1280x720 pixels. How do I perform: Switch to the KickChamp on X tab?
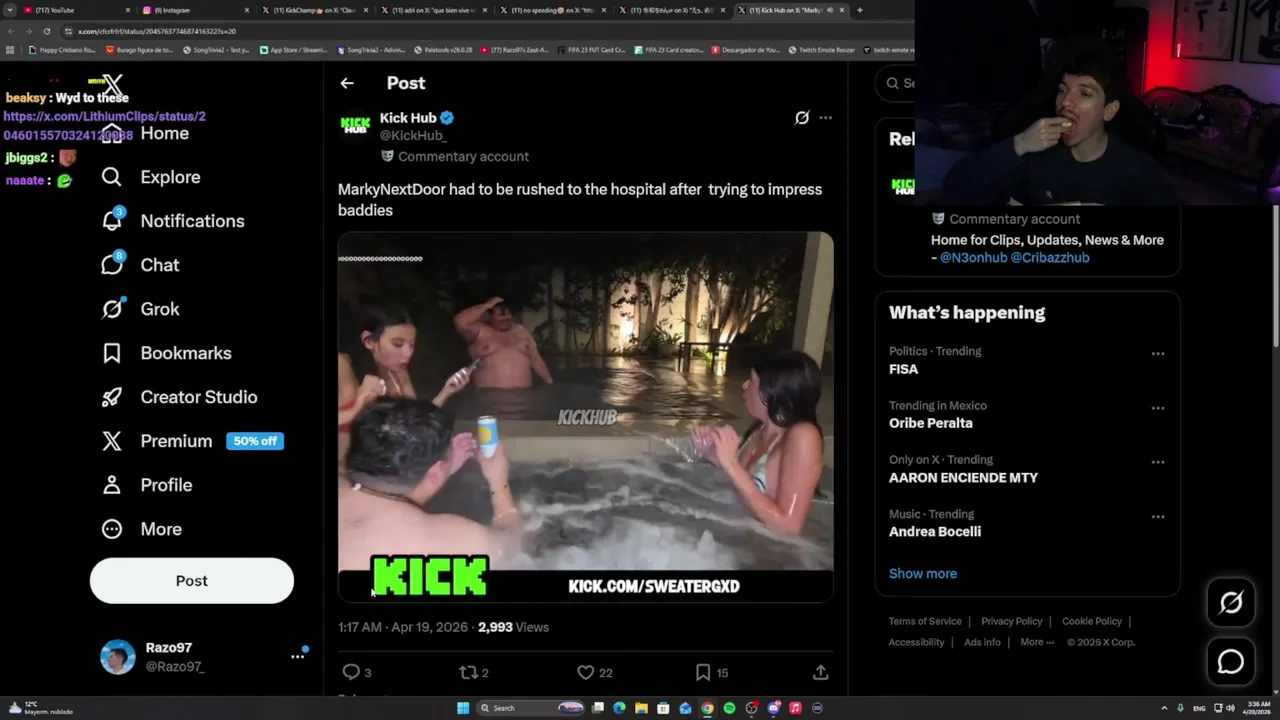[313, 10]
